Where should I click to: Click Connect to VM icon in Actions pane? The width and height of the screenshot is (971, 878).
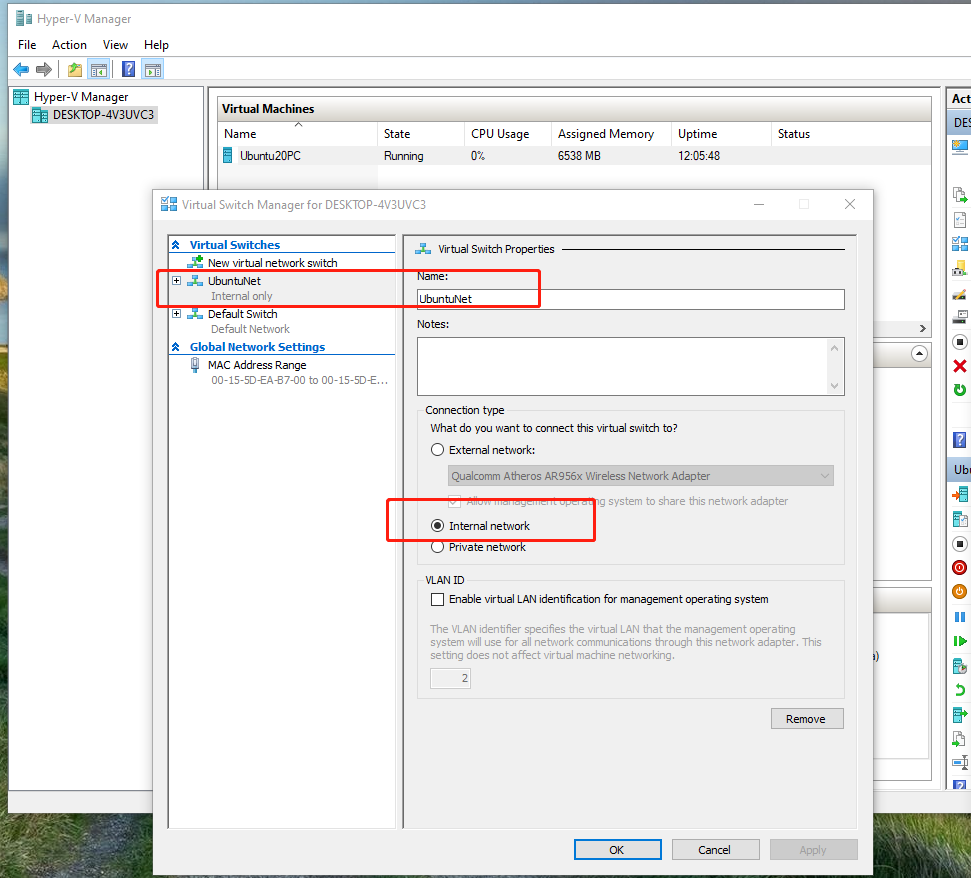[x=959, y=495]
